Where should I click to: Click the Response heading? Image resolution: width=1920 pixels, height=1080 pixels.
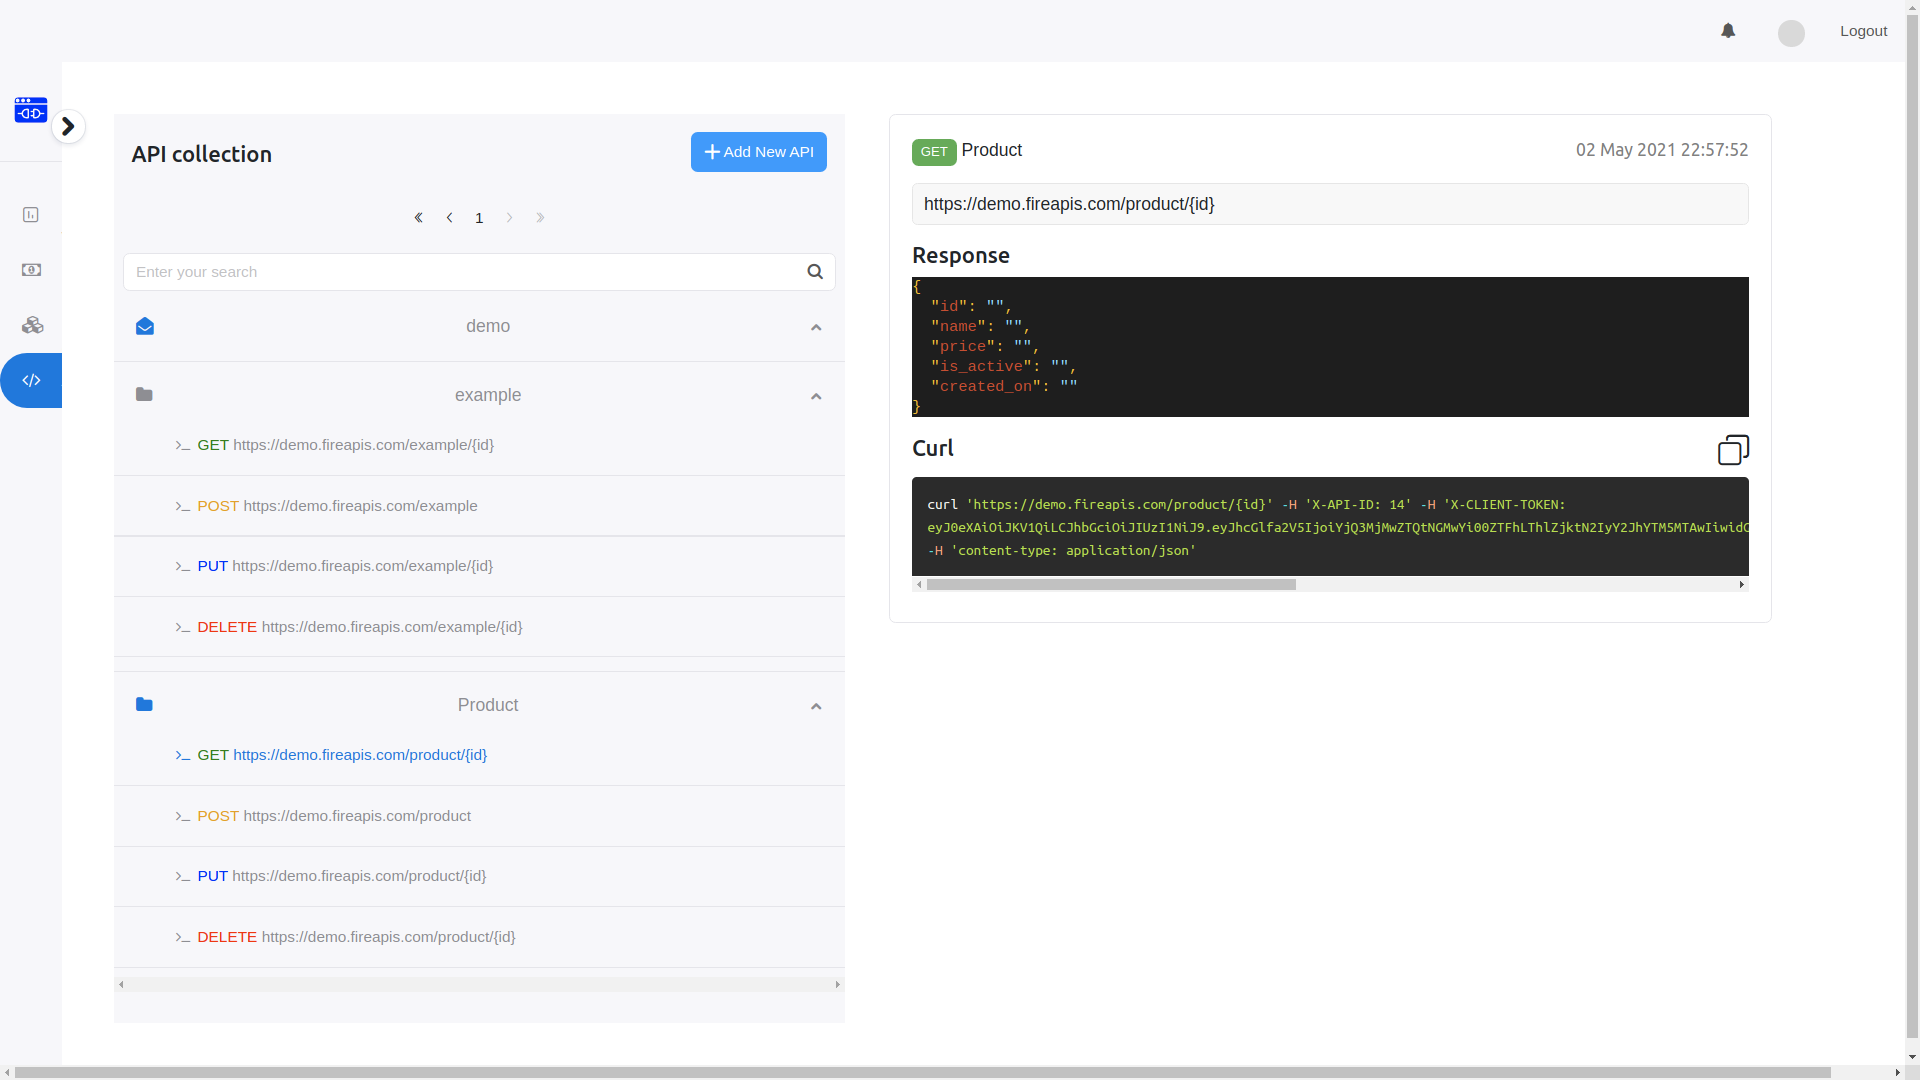click(961, 255)
